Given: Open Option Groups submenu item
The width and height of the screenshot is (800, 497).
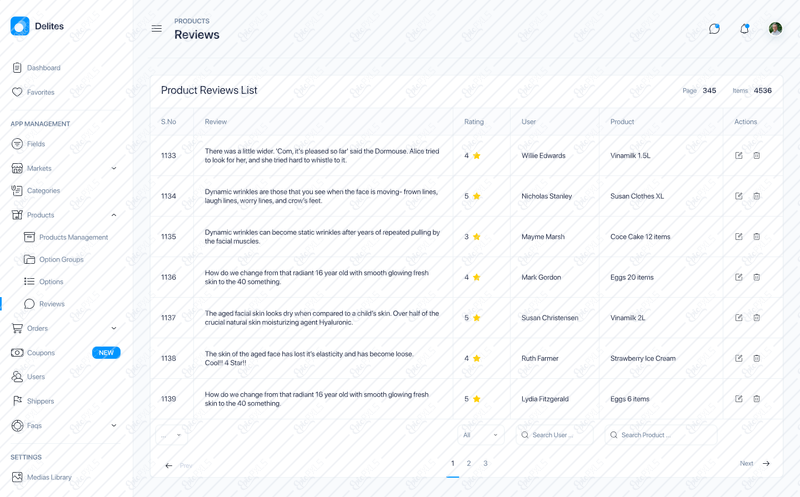Looking at the screenshot, I should coord(54,259).
